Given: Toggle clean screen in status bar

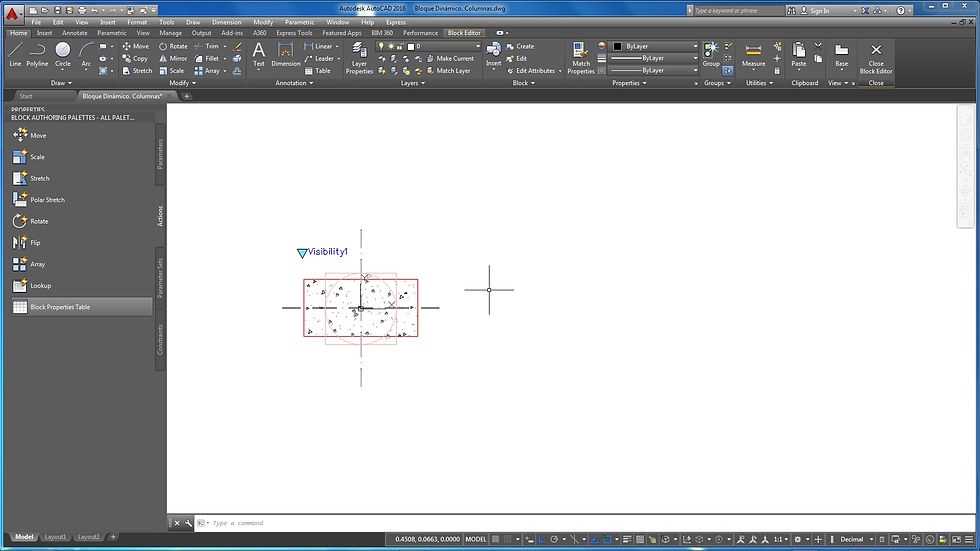Looking at the screenshot, I should [x=956, y=539].
